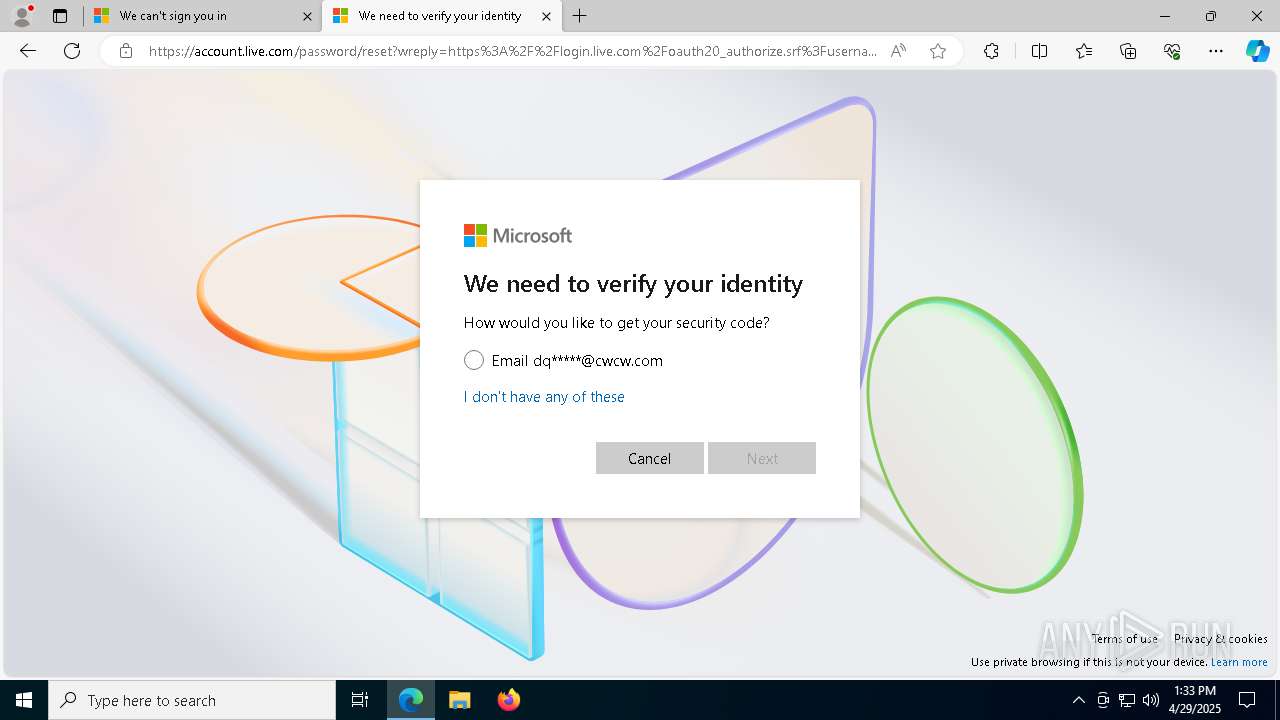Minimize the browser window
Viewport: 1280px width, 720px height.
(1165, 16)
